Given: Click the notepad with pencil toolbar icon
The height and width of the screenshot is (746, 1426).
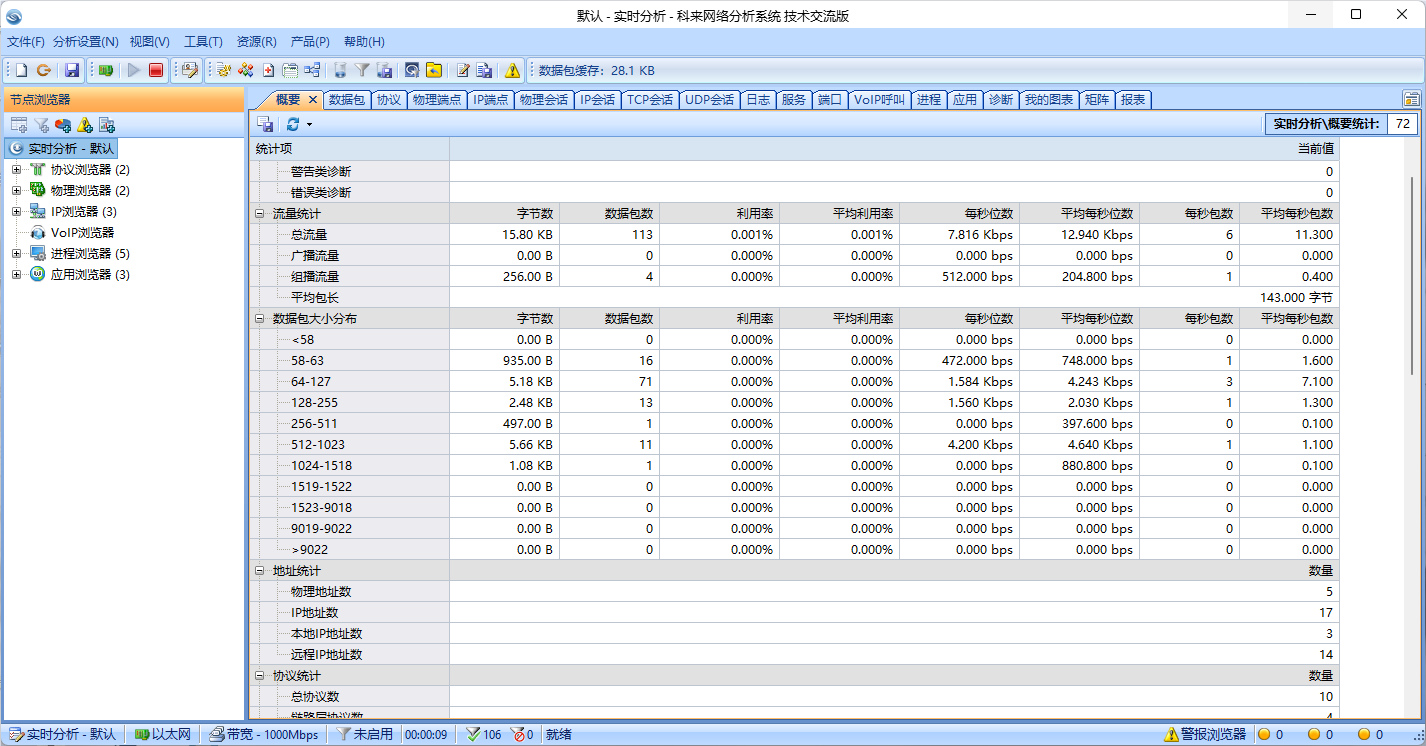Looking at the screenshot, I should tap(463, 70).
